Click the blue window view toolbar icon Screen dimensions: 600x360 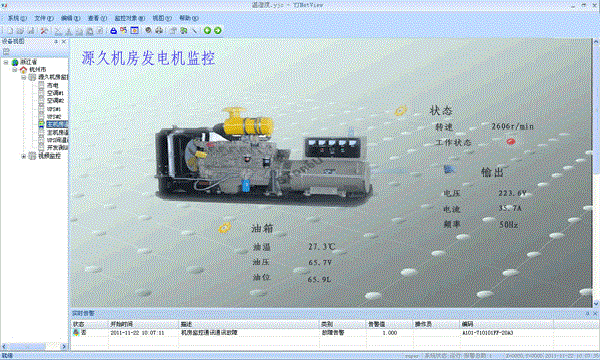click(x=134, y=31)
